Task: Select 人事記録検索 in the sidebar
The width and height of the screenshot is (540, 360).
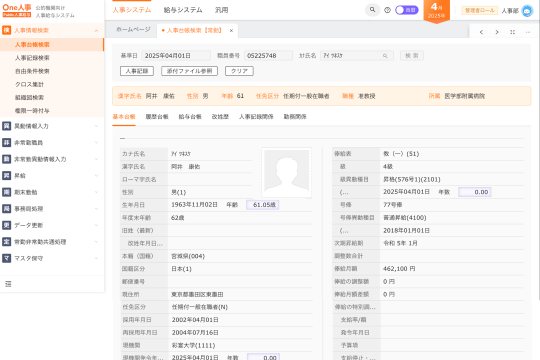Action: point(32,58)
